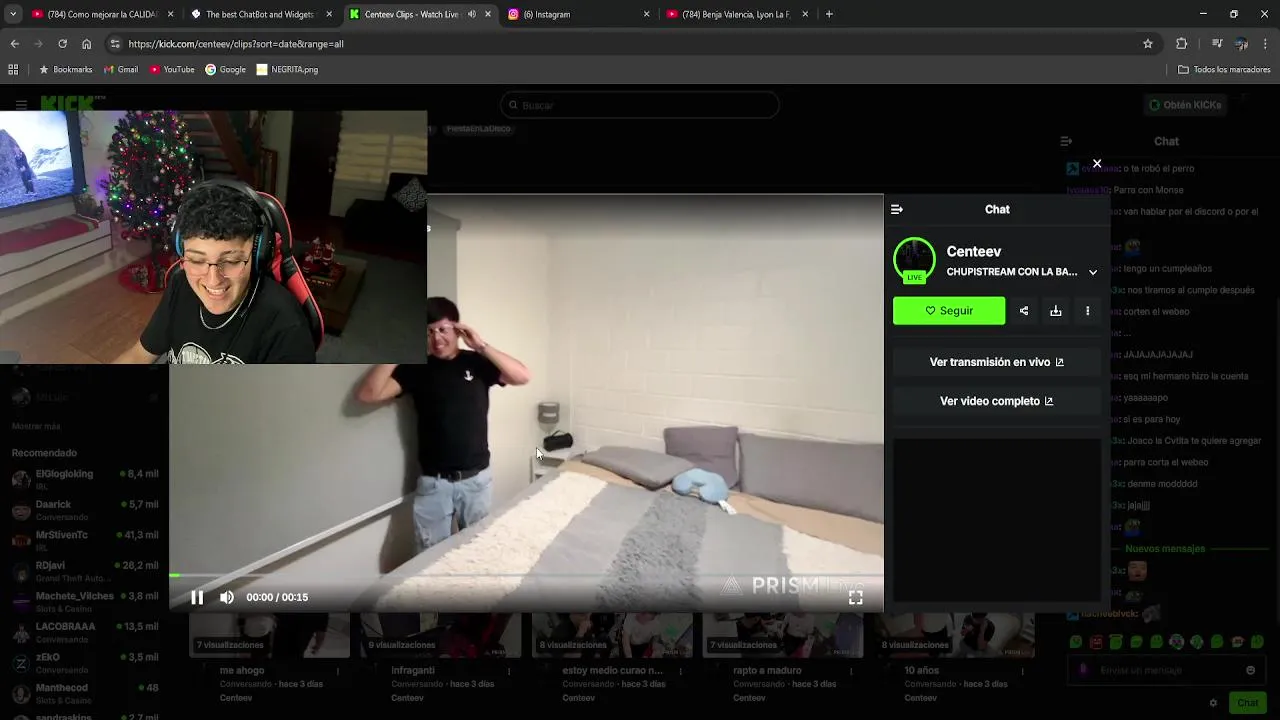The height and width of the screenshot is (720, 1280).
Task: Open media controls in toolbar
Action: coord(1217,44)
